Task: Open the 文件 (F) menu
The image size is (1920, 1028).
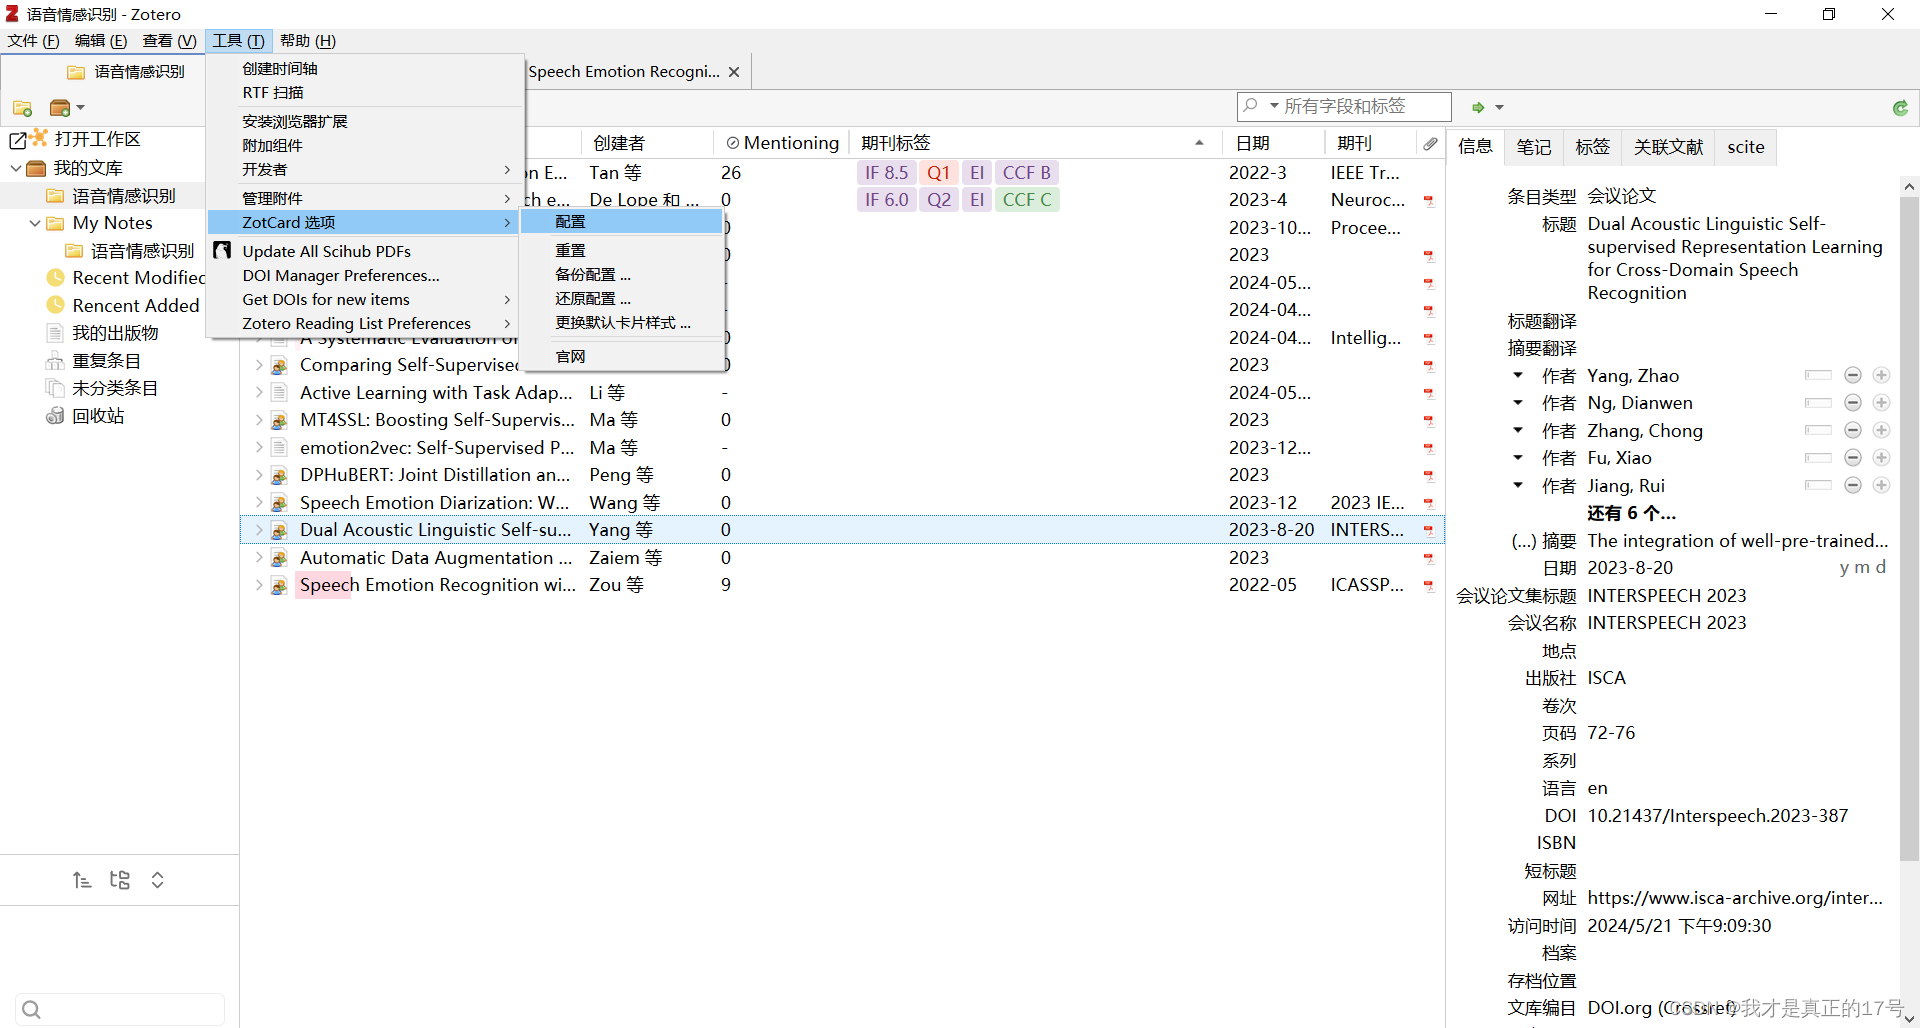Action: 33,41
